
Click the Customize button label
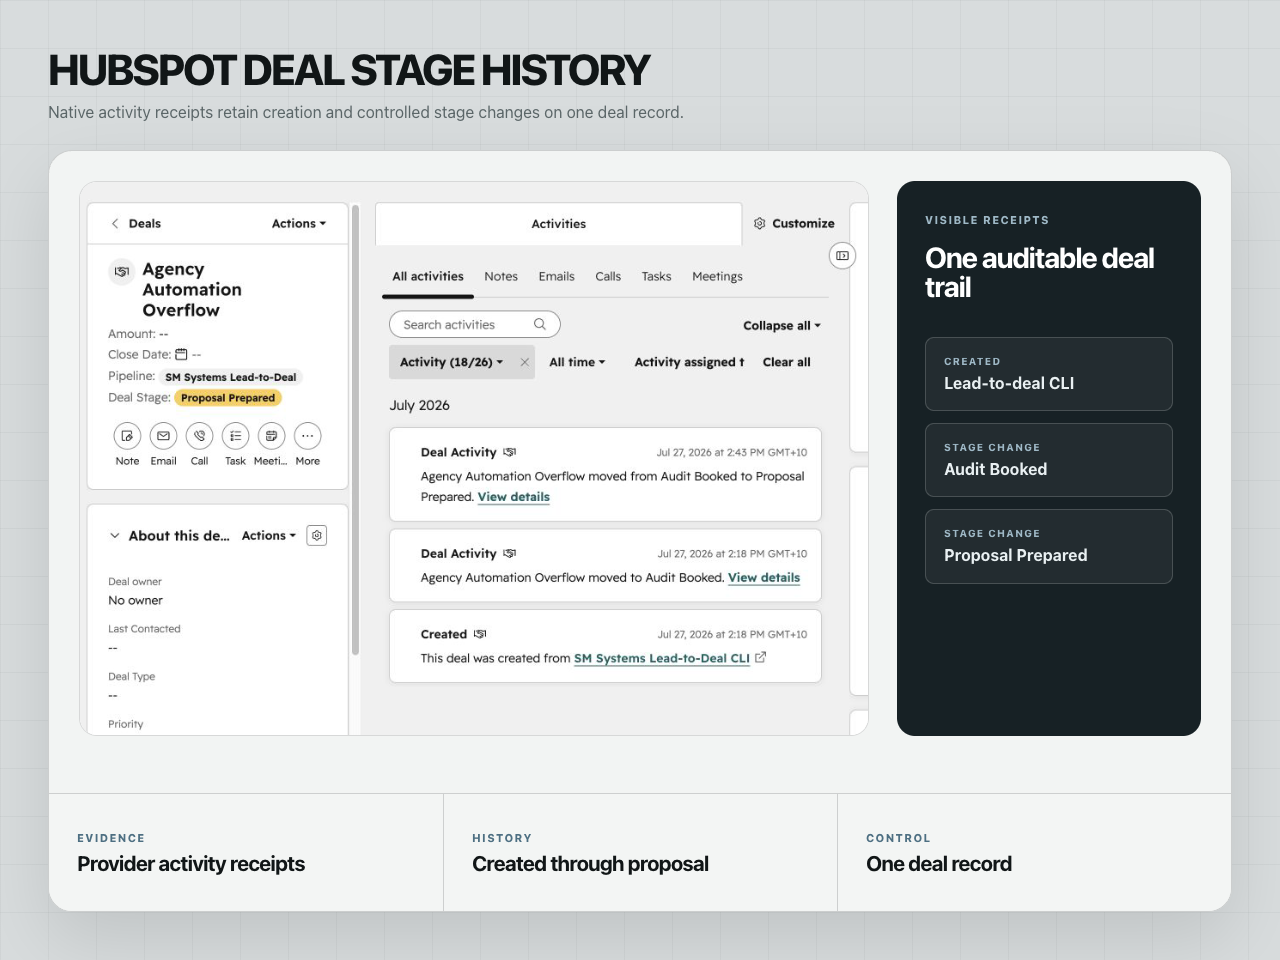[803, 224]
